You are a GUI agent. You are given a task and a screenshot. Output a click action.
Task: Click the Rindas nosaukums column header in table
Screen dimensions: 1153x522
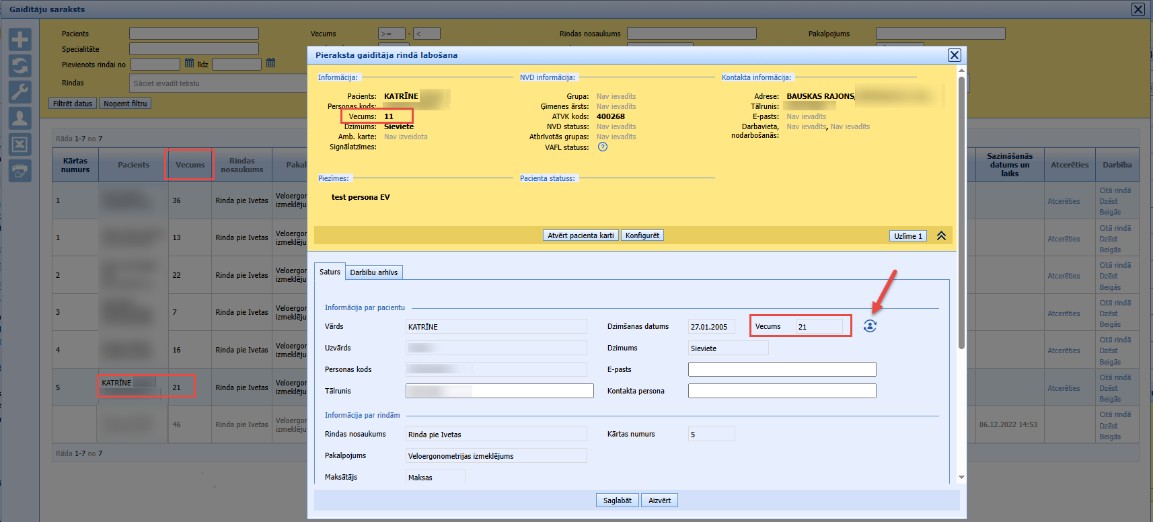(242, 165)
